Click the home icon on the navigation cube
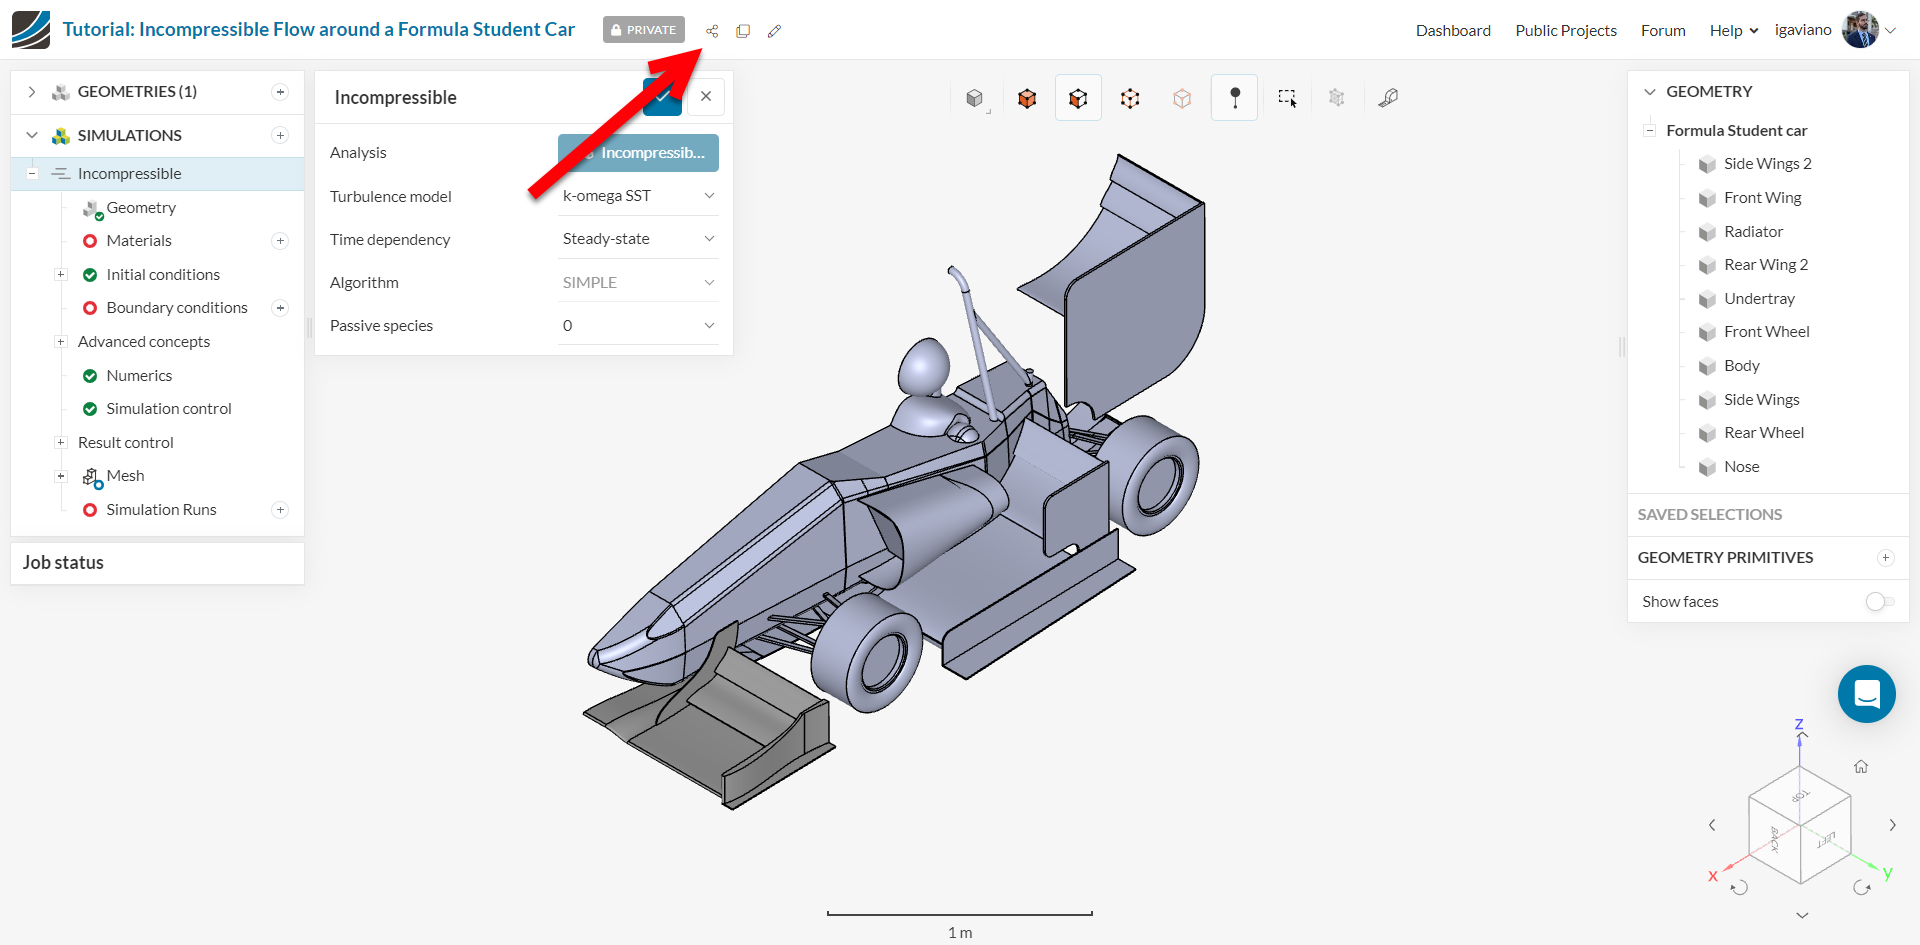 (1862, 766)
